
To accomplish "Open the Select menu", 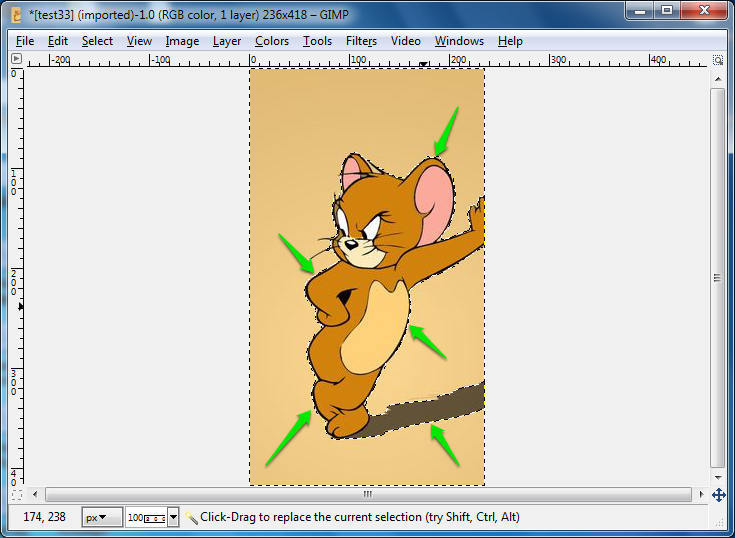I will click(97, 41).
